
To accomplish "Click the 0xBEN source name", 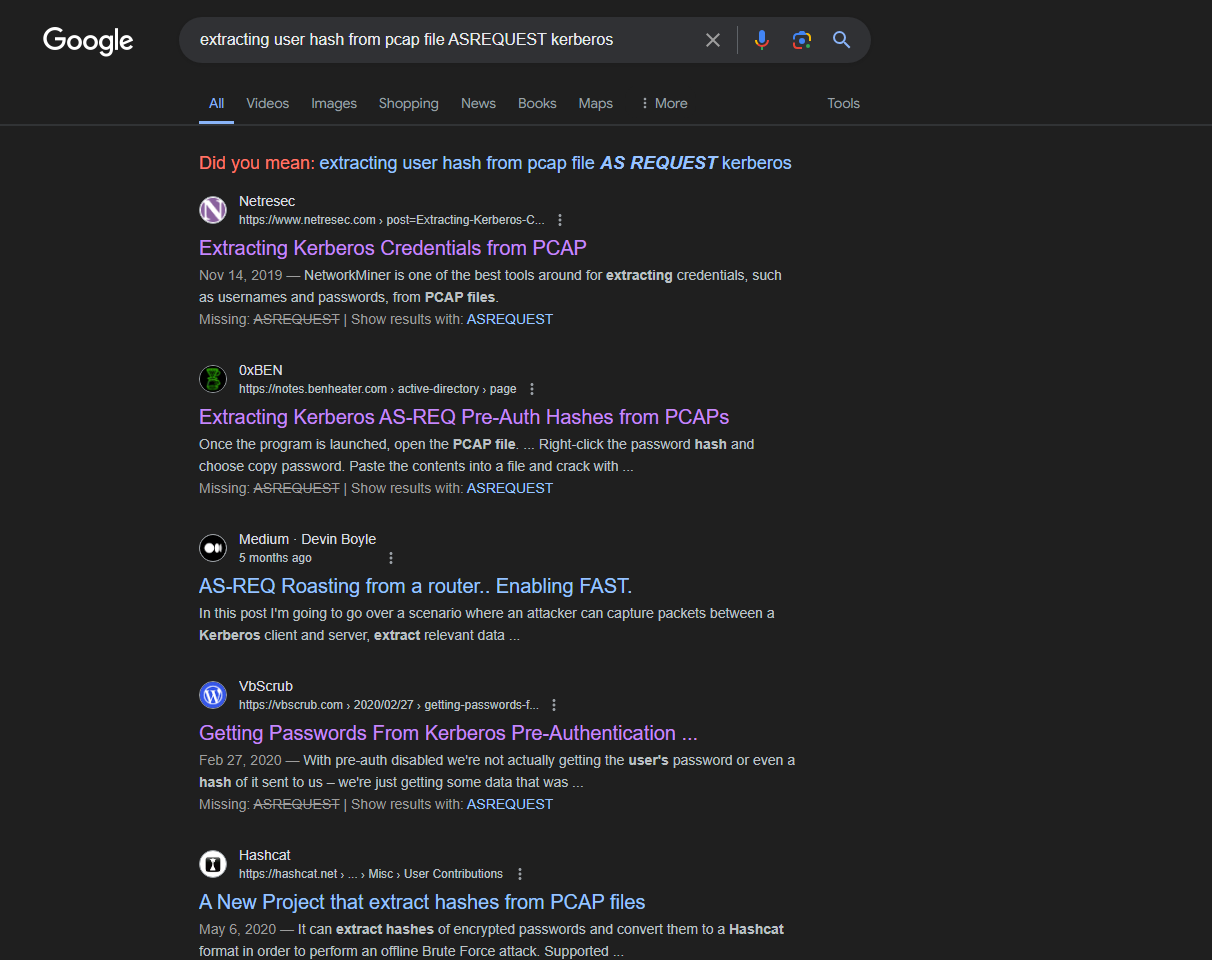I will [x=261, y=370].
